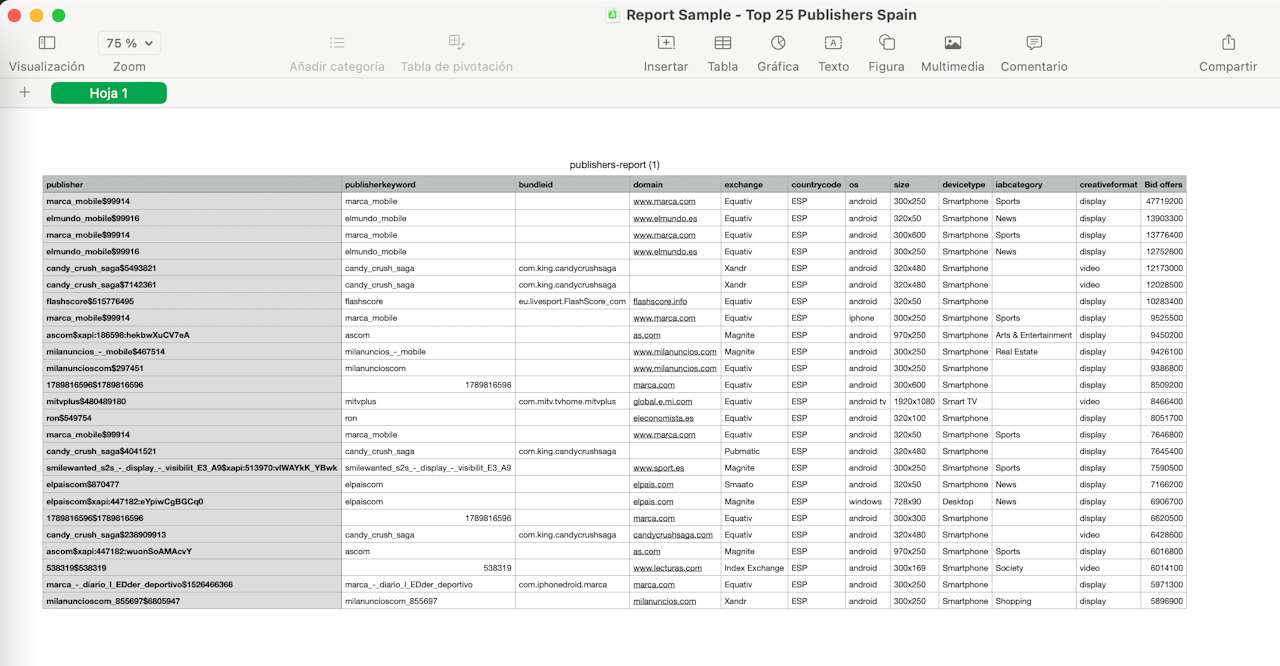Open the global.e.mi.com link
This screenshot has height=666, width=1280.
coord(662,401)
